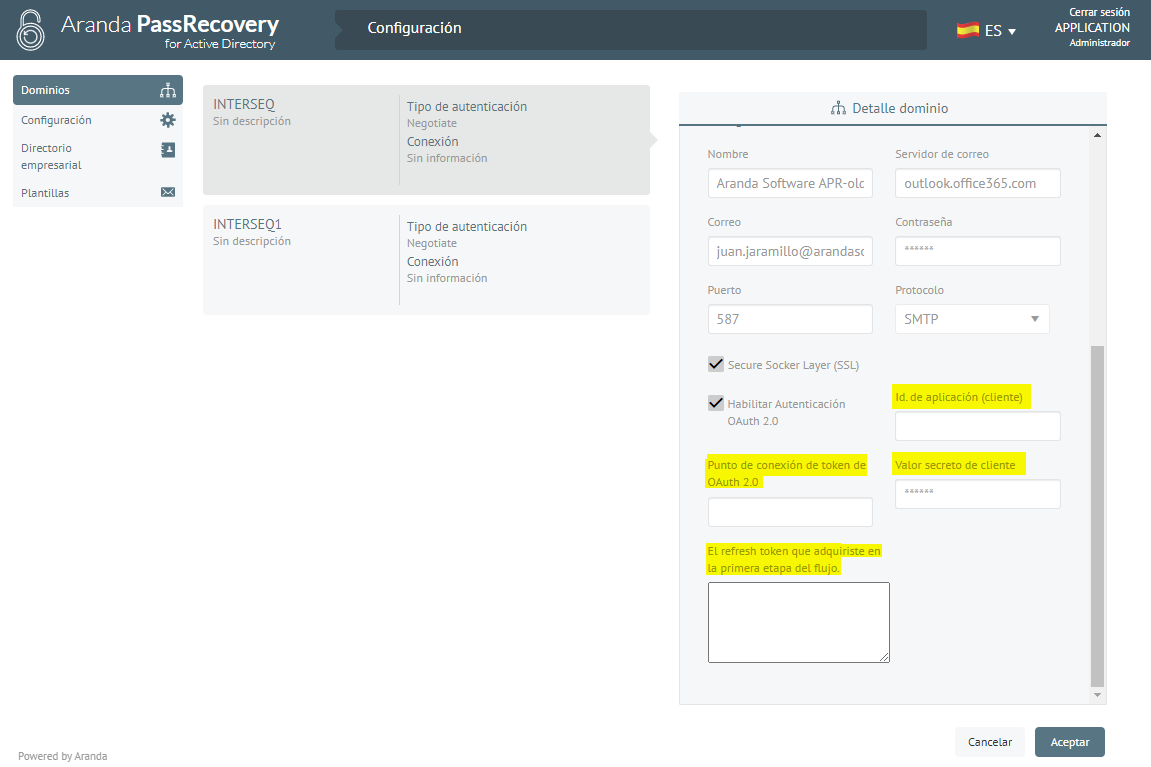The width and height of the screenshot is (1151, 767).
Task: Click the Puerto field showing 587
Action: tap(790, 319)
